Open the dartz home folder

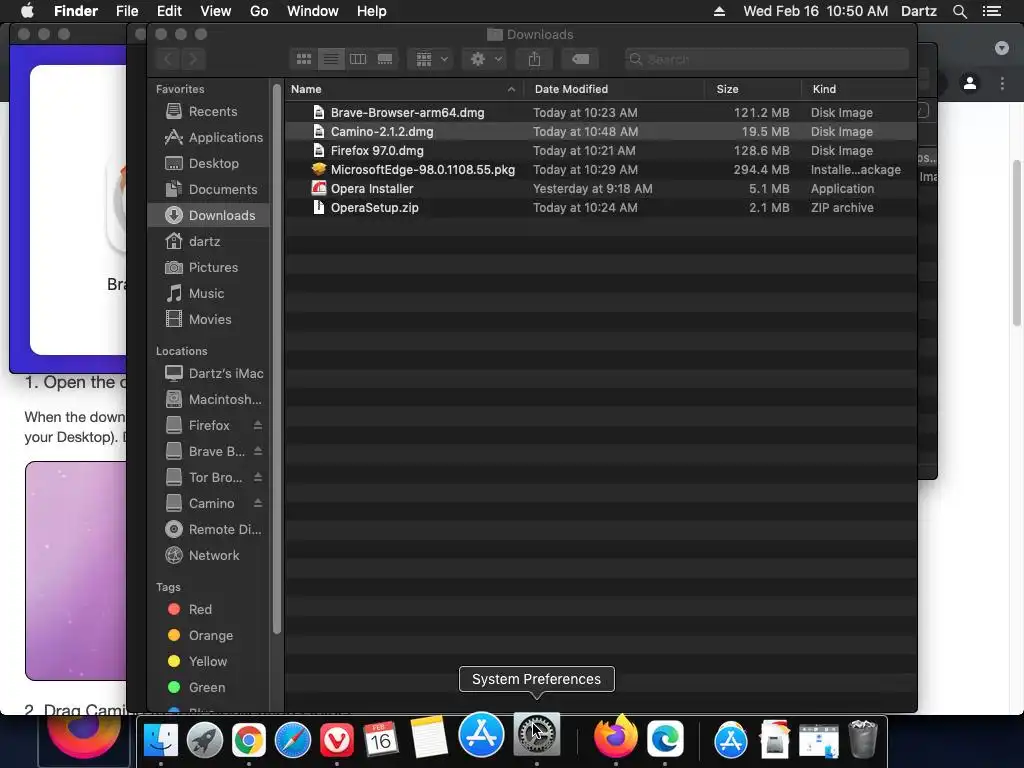pyautogui.click(x=208, y=242)
